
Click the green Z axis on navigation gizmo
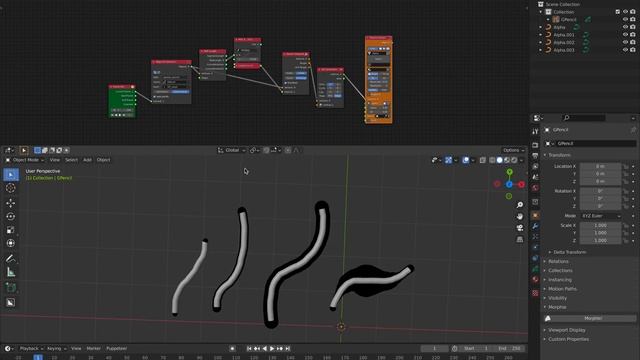point(509,172)
